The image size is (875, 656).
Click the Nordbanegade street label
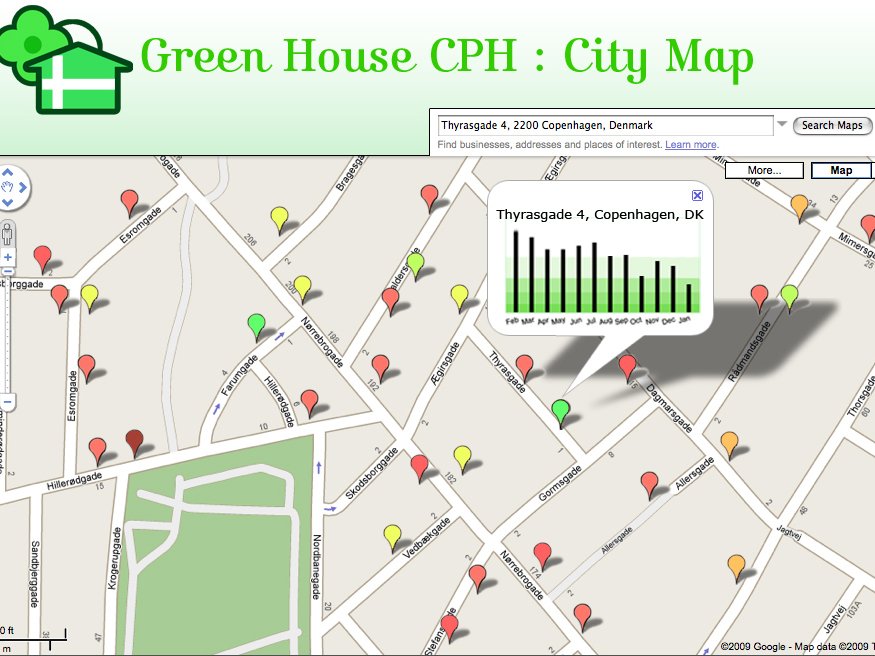(x=316, y=567)
